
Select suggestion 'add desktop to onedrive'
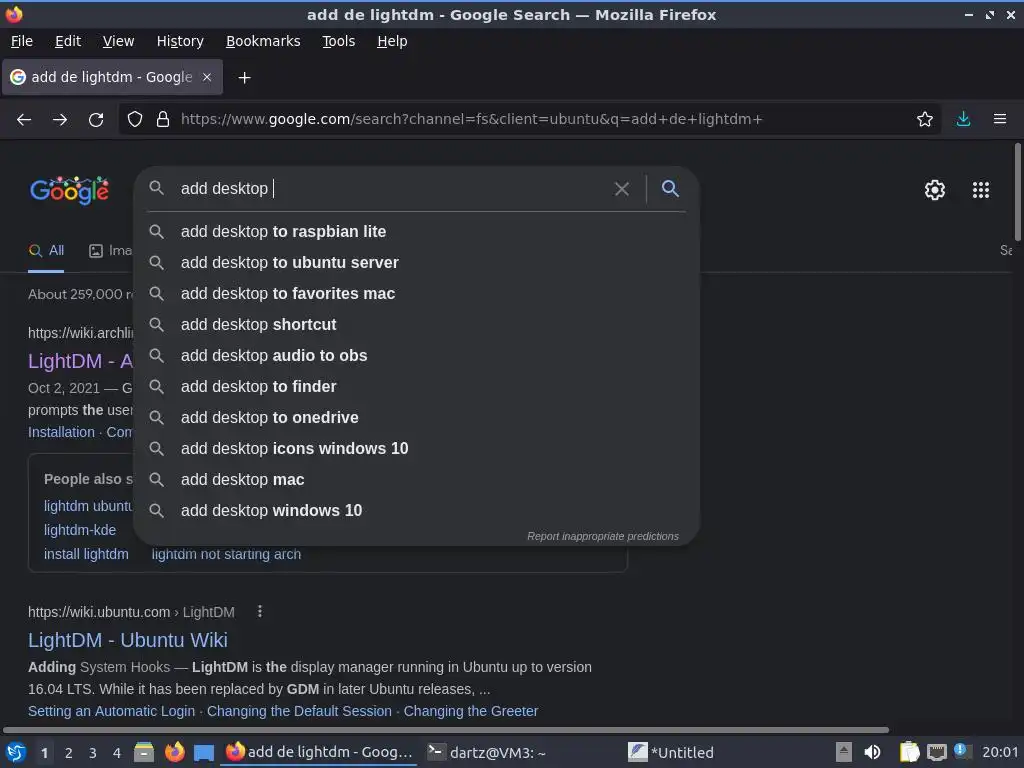click(x=417, y=417)
